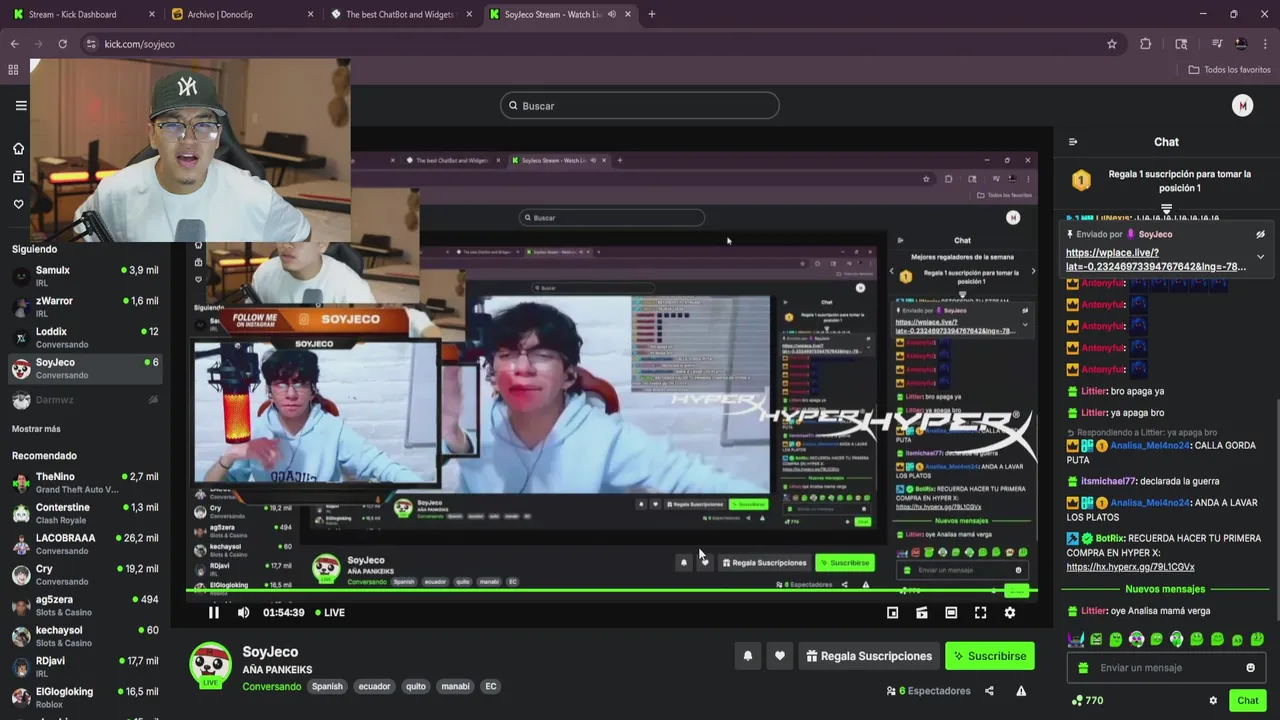Open the Conversando category link
Image resolution: width=1280 pixels, height=720 pixels.
tap(271, 687)
